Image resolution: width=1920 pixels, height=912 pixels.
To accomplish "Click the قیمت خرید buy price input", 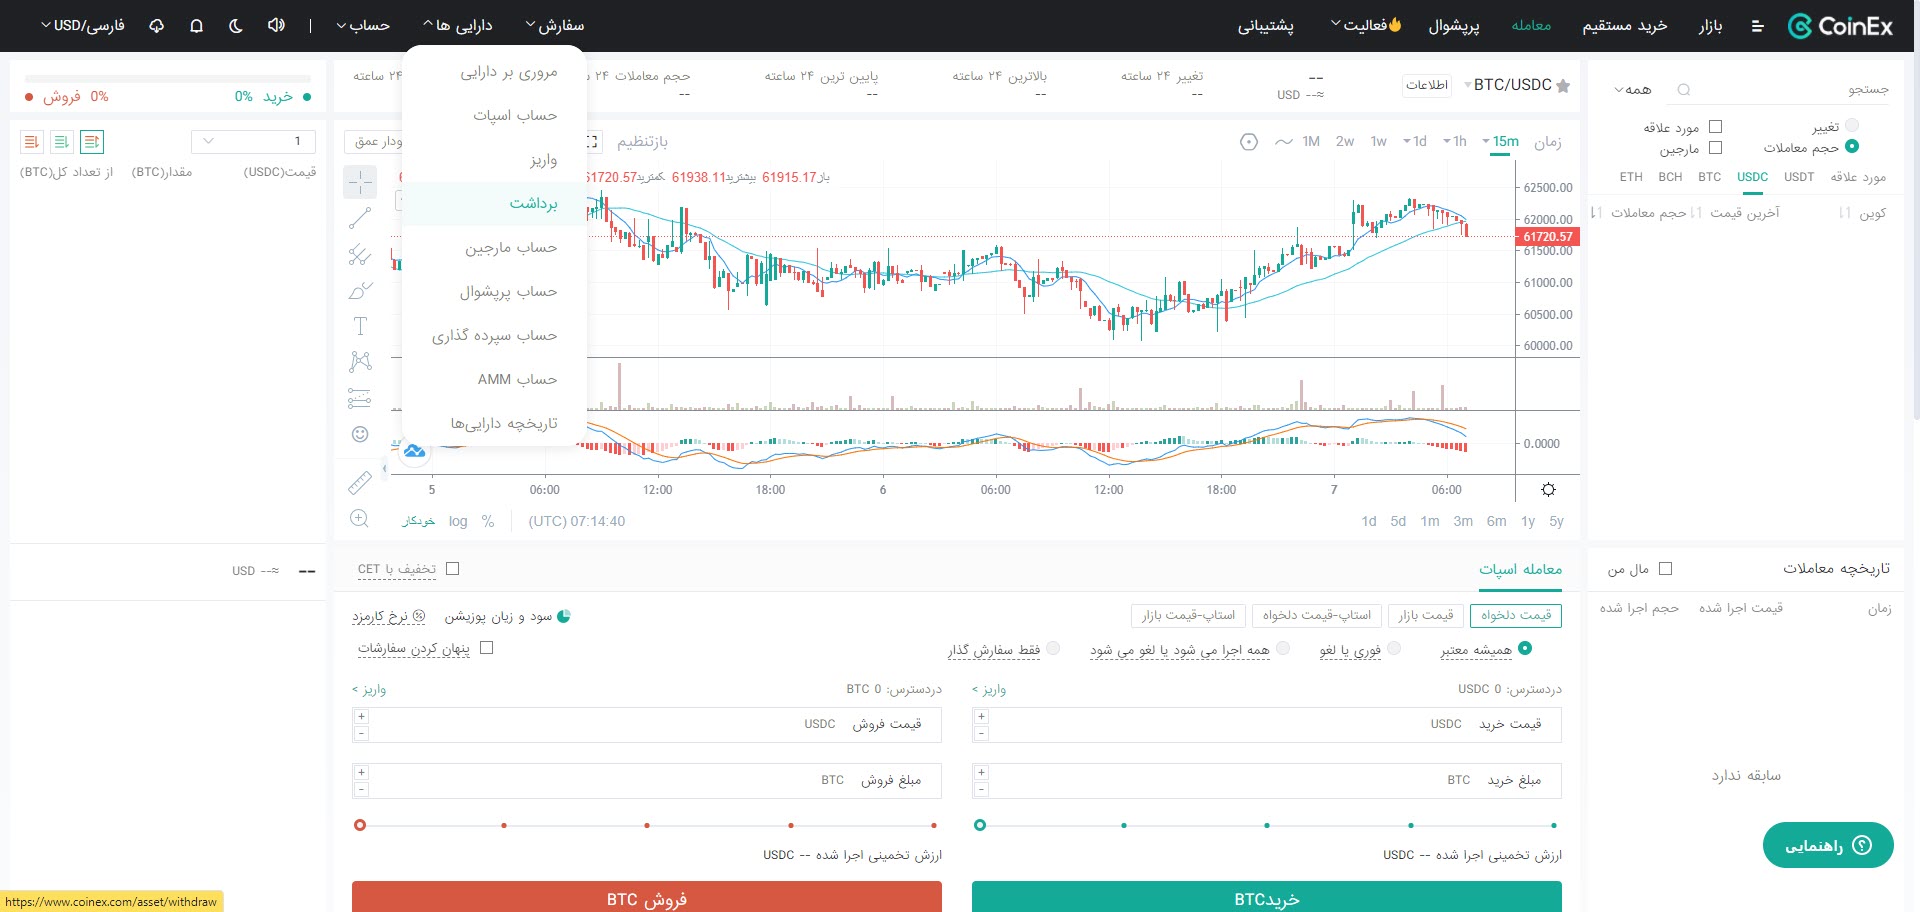I will pyautogui.click(x=1266, y=725).
